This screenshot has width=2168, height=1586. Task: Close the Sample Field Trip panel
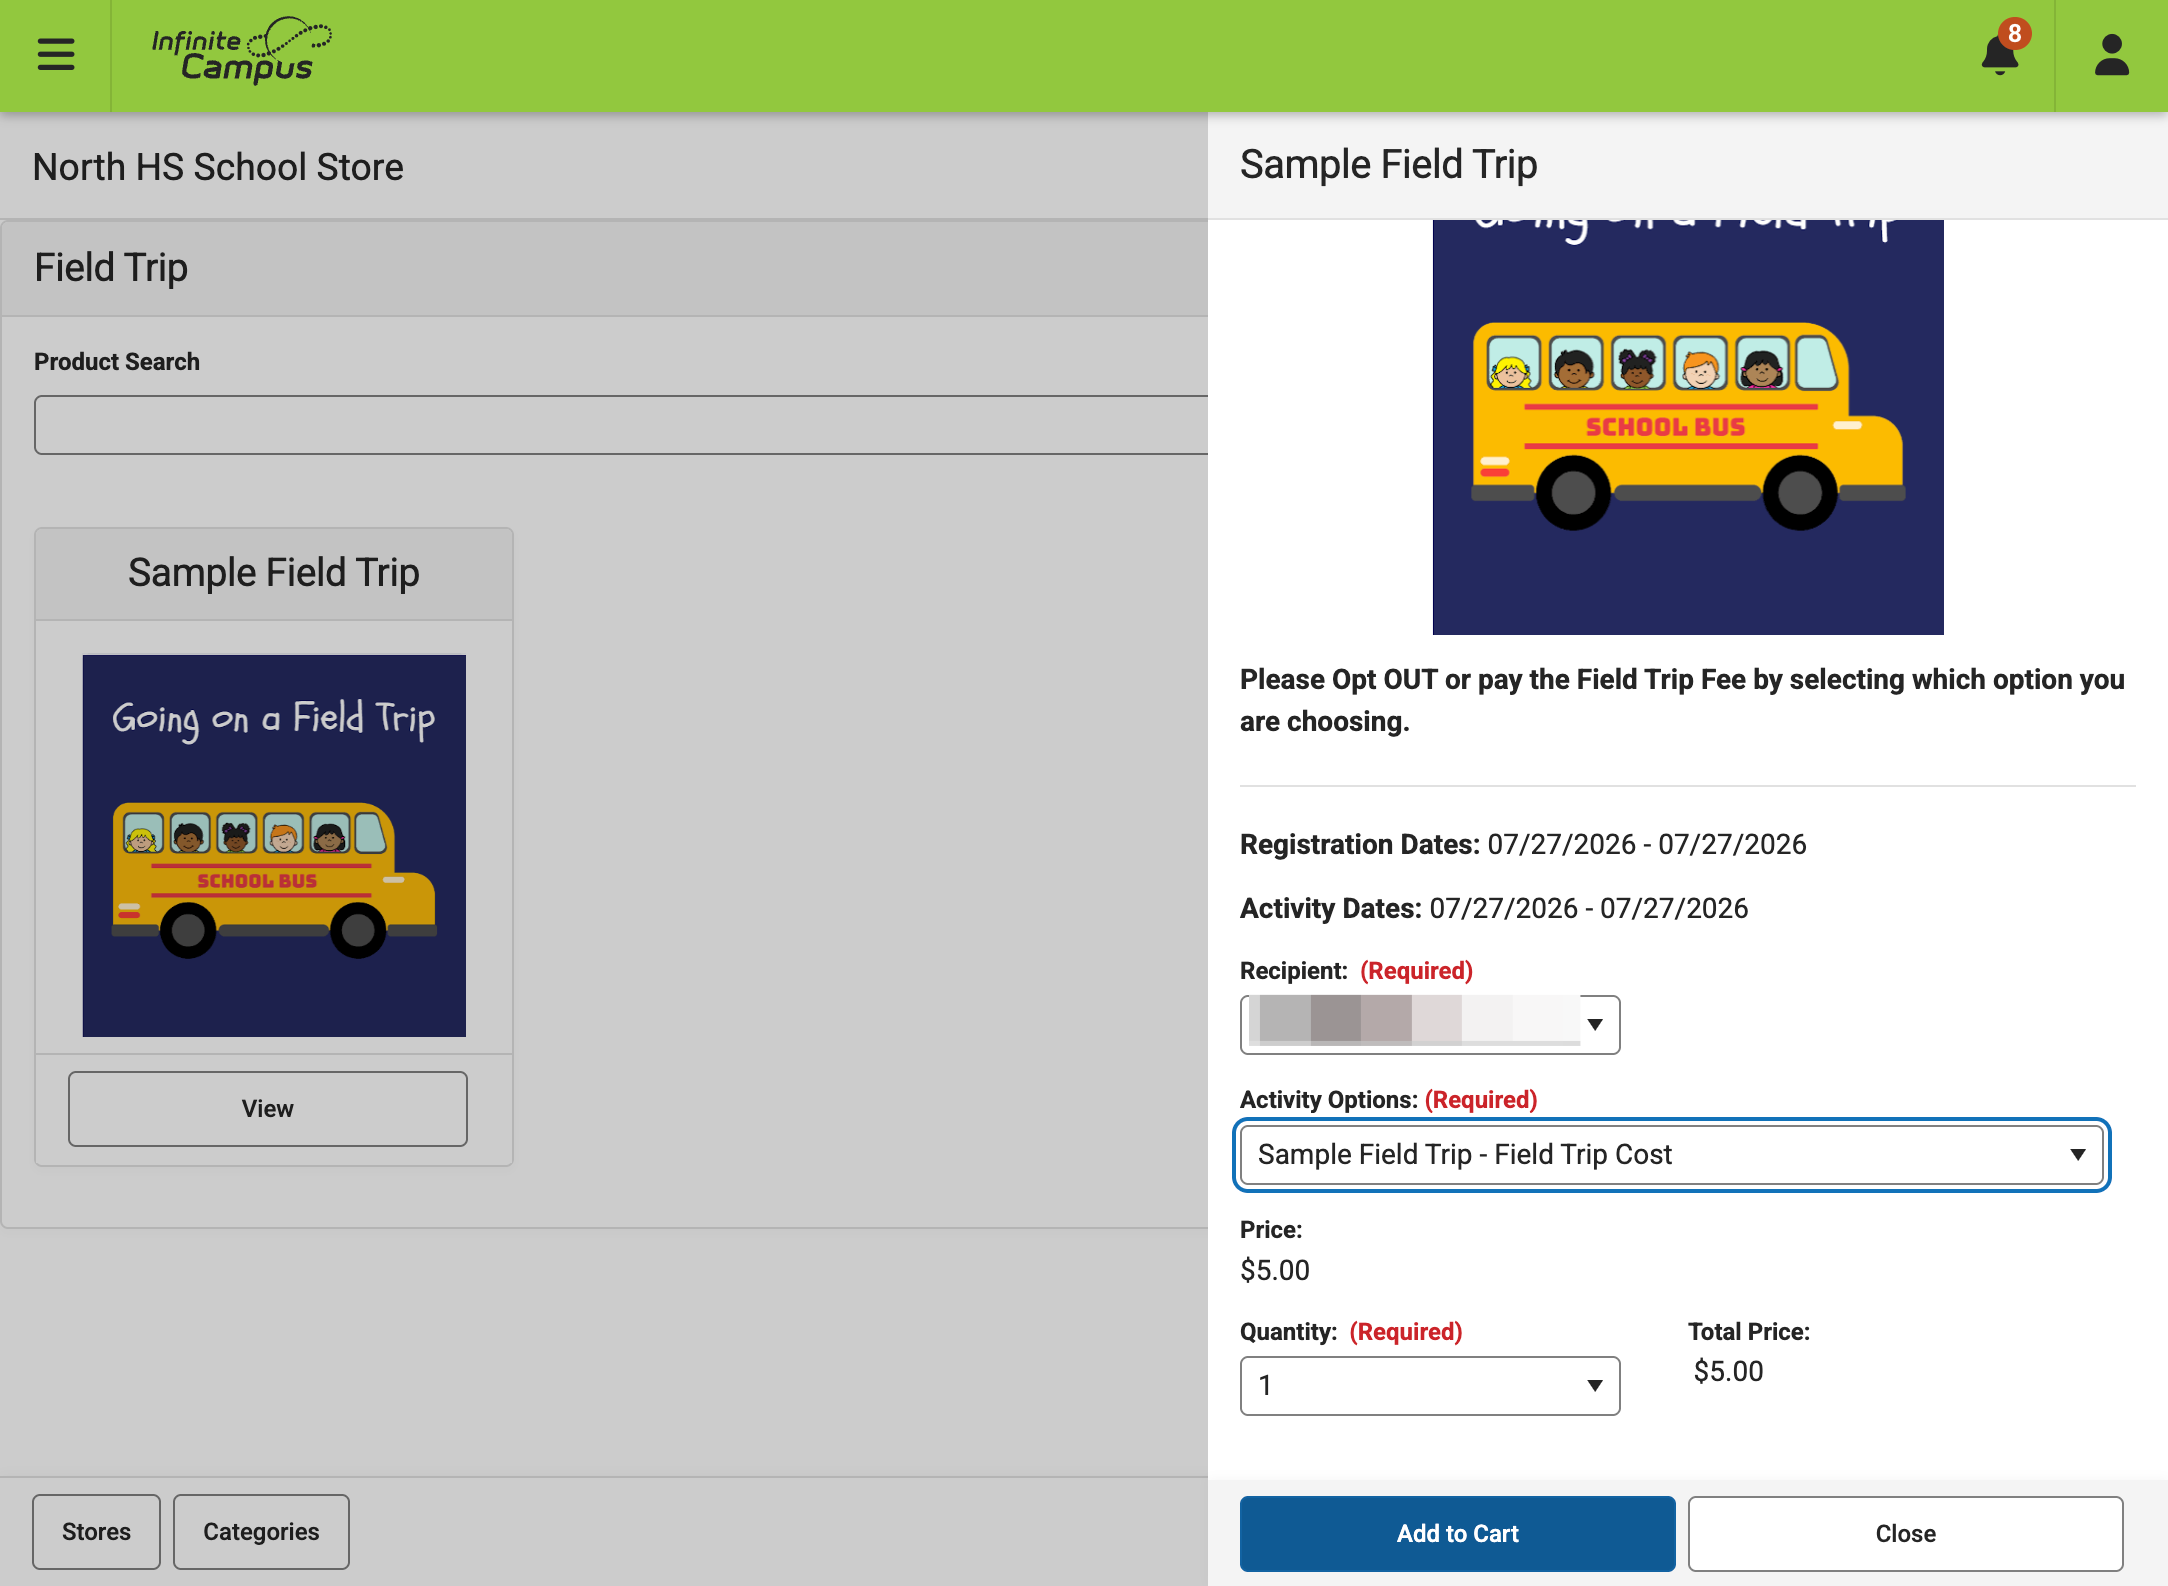coord(1905,1533)
